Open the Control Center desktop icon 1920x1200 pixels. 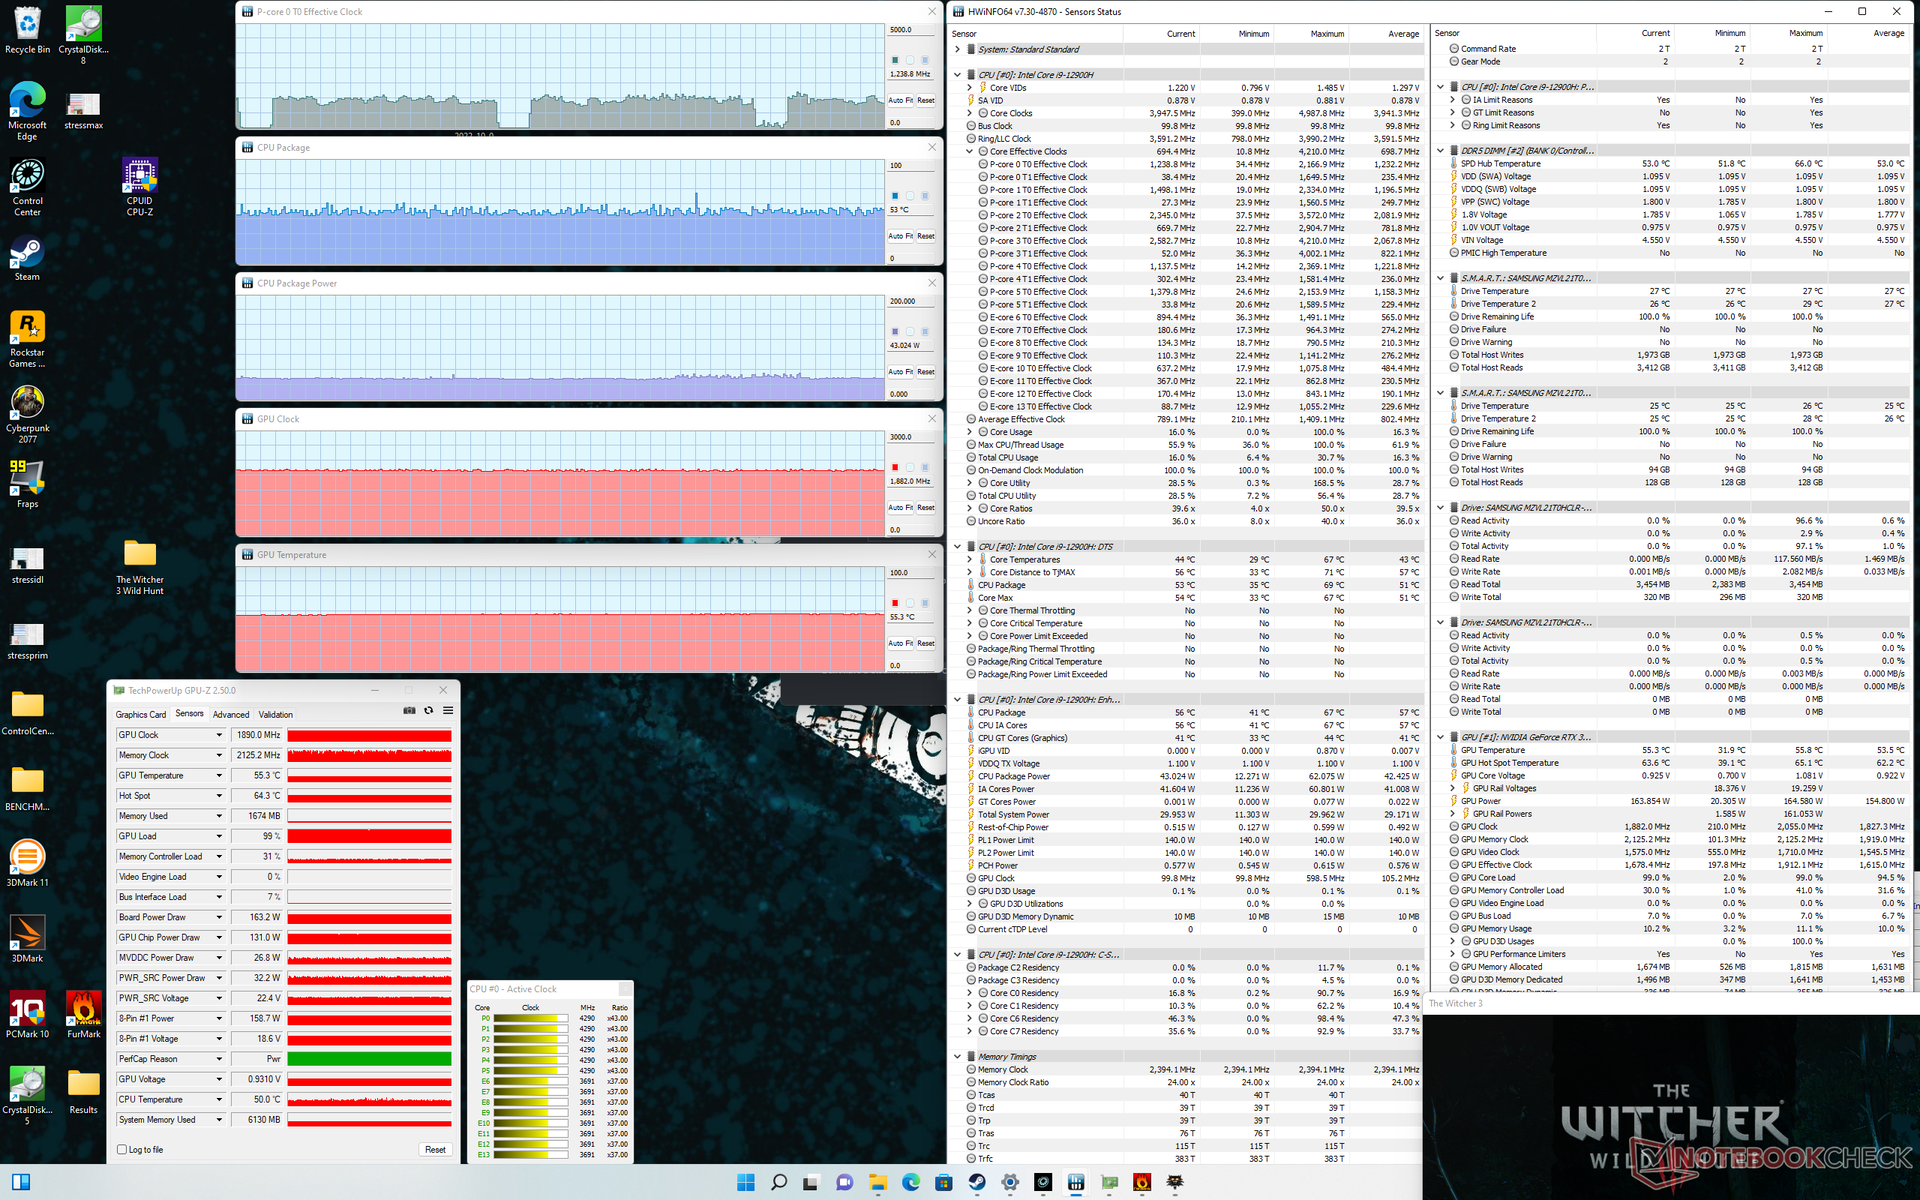click(27, 187)
